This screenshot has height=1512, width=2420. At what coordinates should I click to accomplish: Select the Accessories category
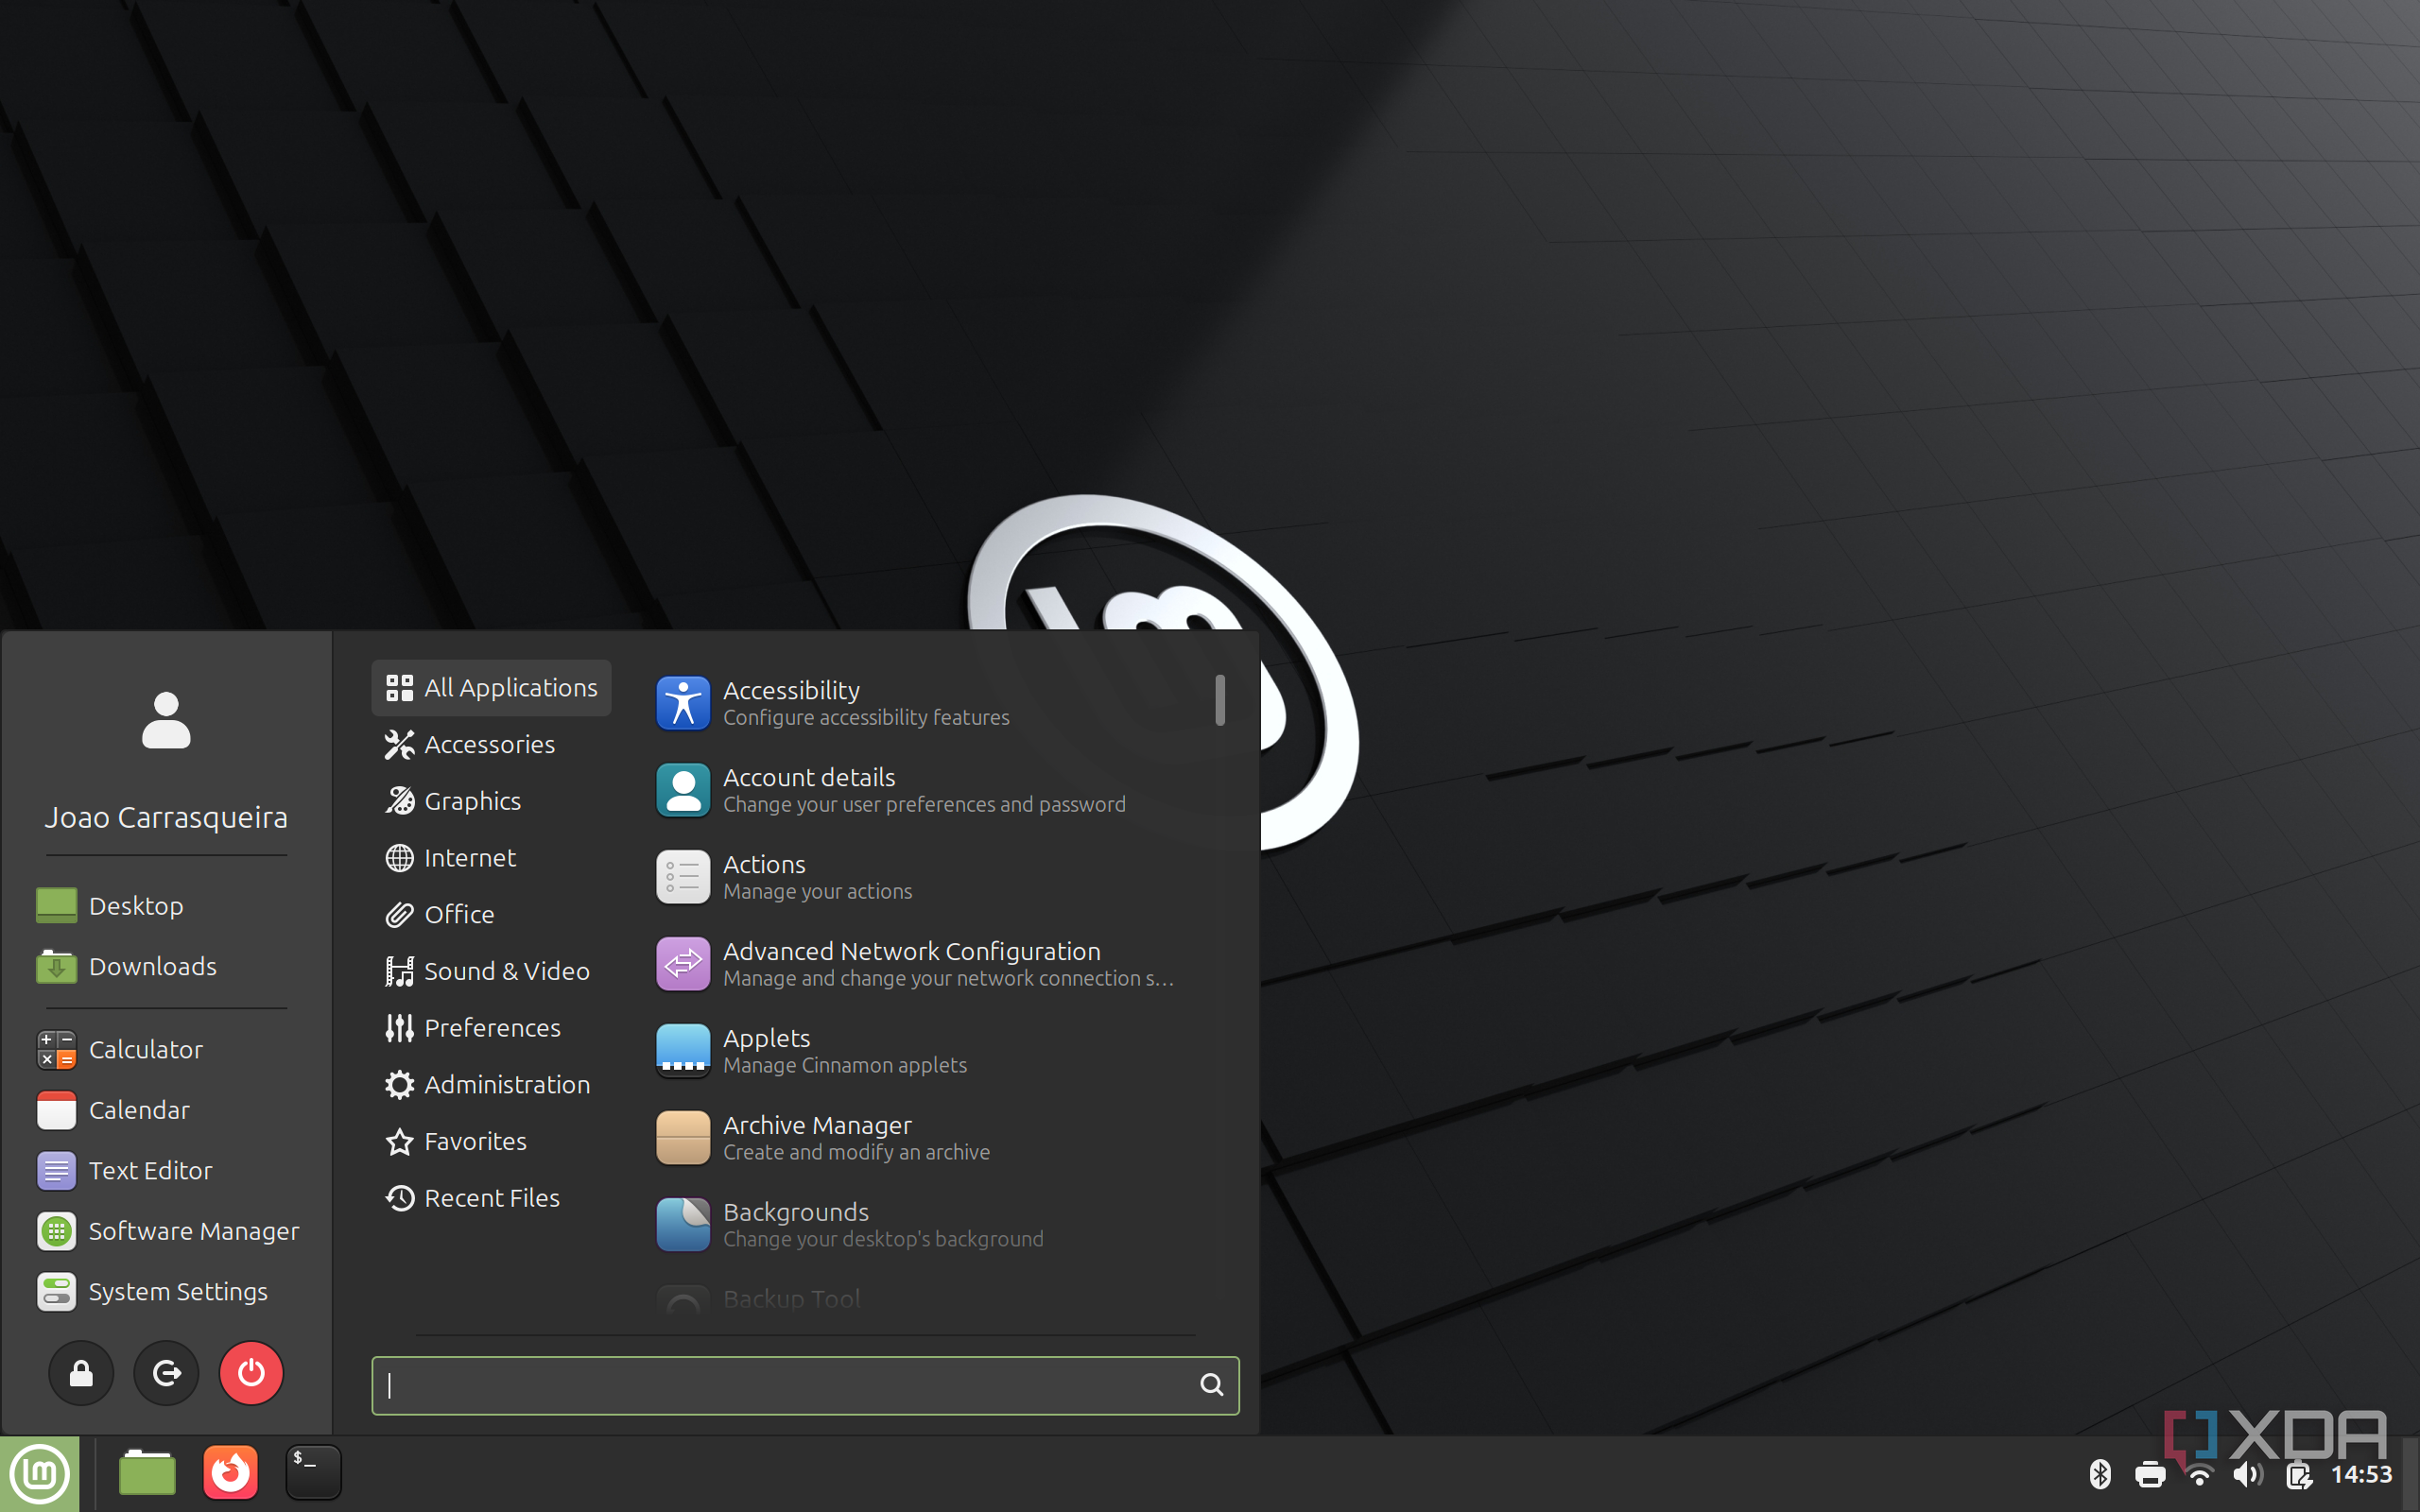click(x=491, y=745)
